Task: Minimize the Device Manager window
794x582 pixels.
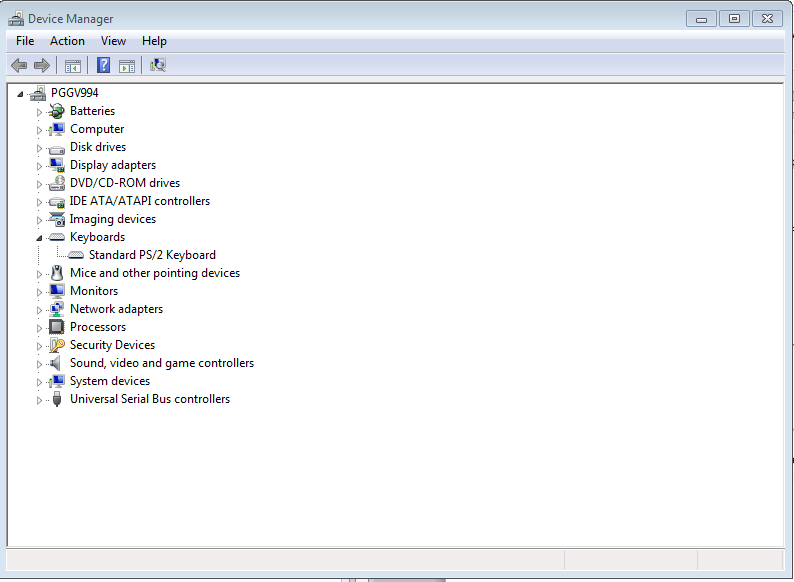Action: pos(701,19)
